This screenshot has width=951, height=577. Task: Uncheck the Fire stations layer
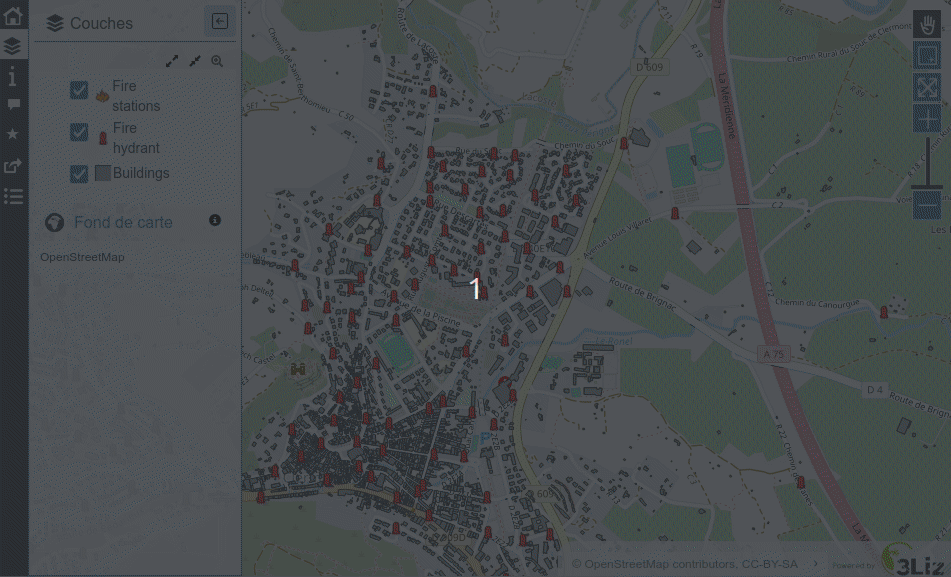pyautogui.click(x=80, y=91)
